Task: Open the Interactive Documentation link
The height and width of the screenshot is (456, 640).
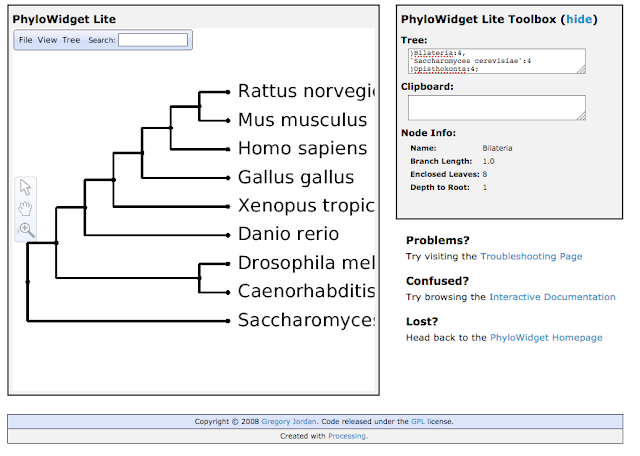Action: tap(552, 297)
